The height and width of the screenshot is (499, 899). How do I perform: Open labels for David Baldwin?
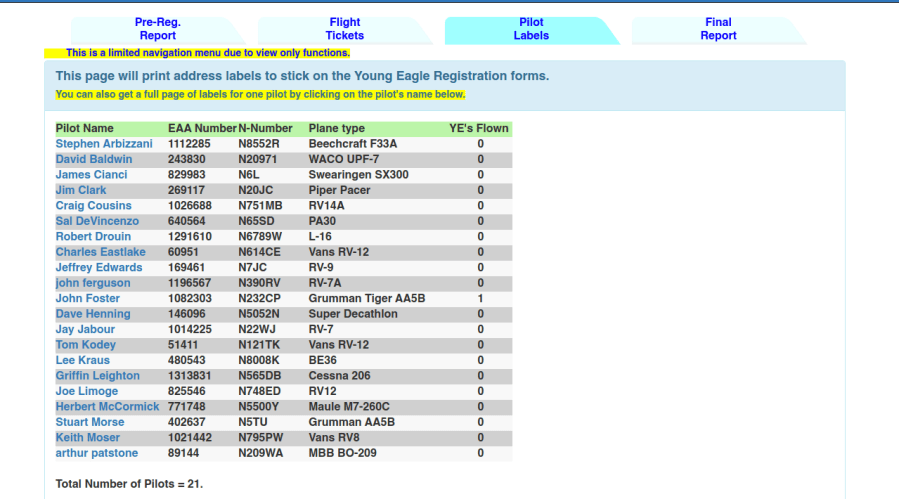click(x=94, y=159)
